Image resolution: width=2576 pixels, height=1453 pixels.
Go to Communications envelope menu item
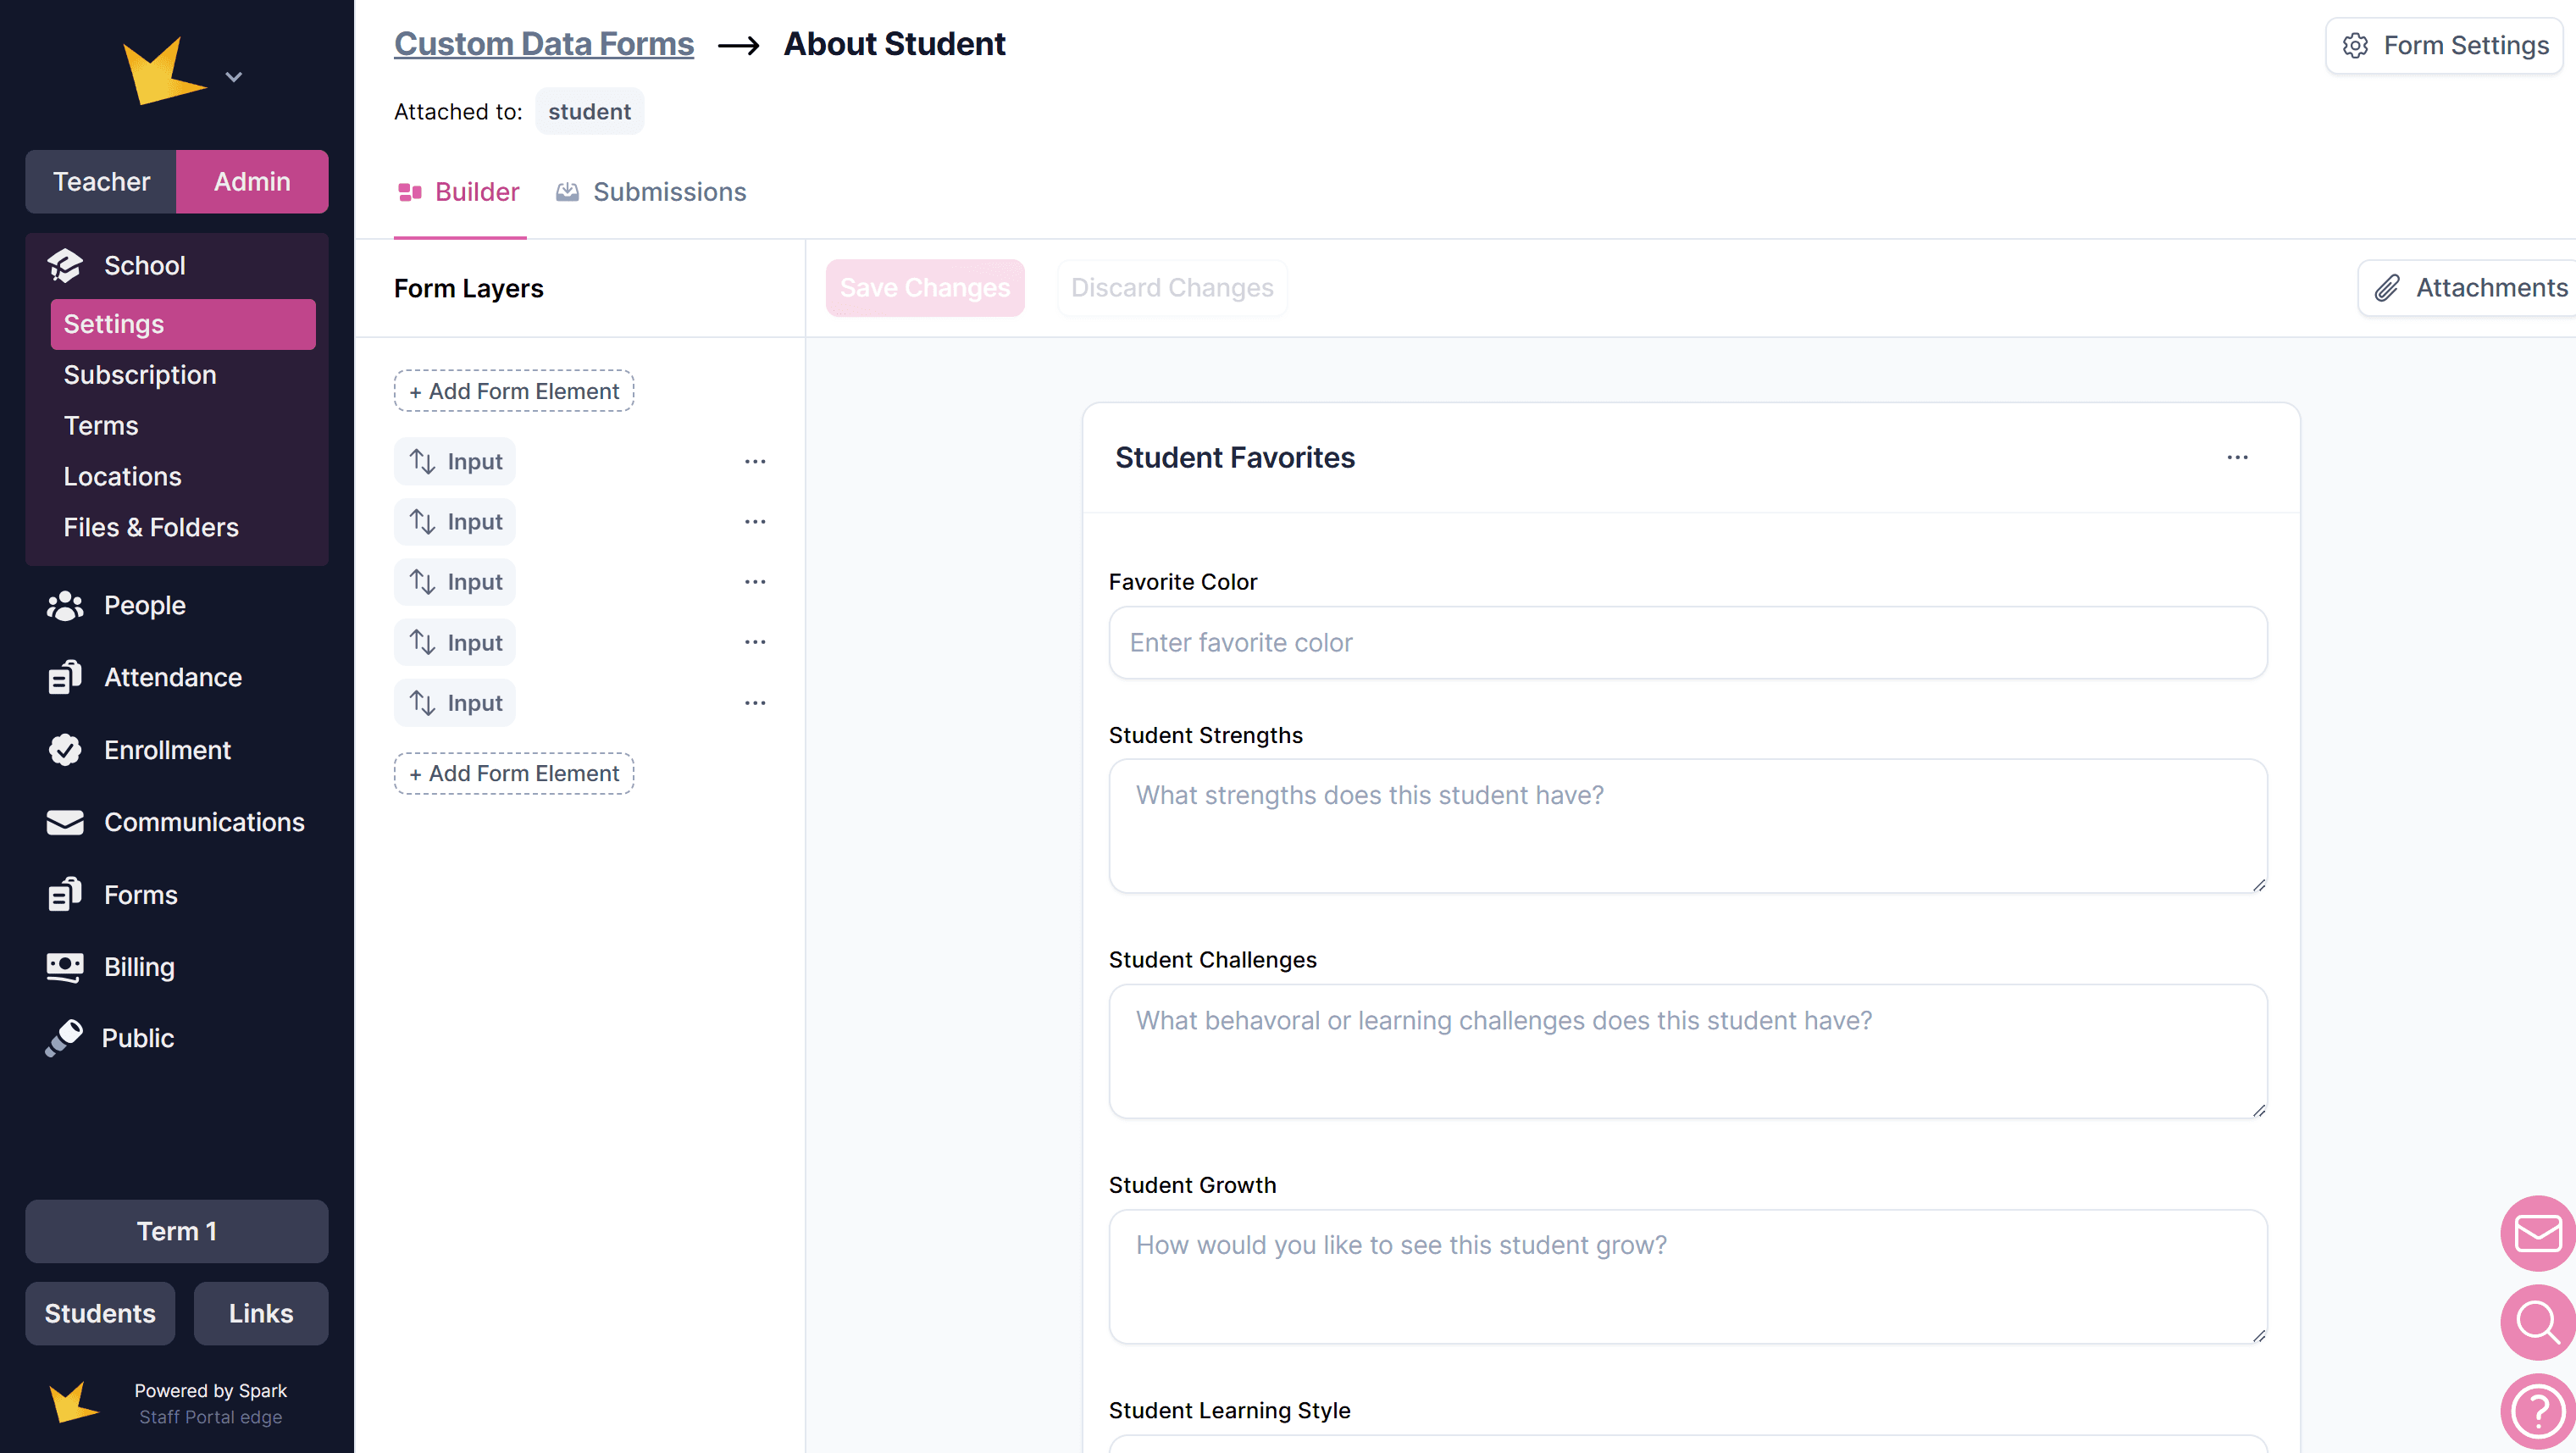(203, 822)
